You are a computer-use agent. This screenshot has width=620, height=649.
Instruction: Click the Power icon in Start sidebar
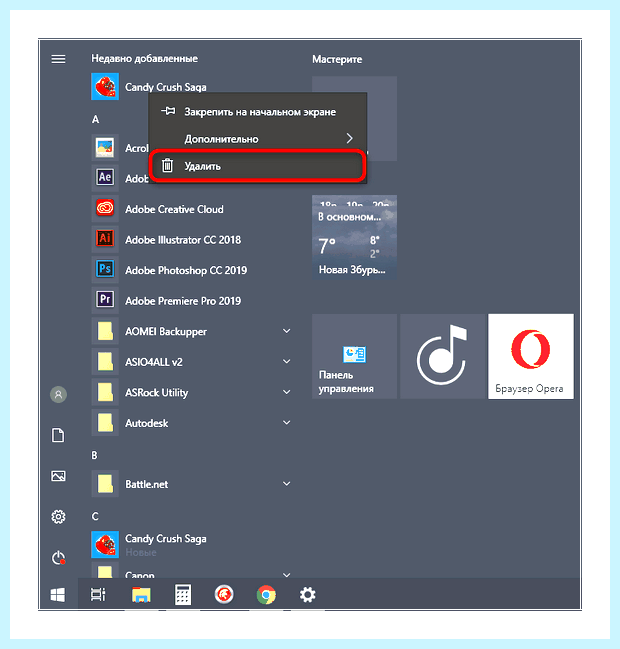58,558
